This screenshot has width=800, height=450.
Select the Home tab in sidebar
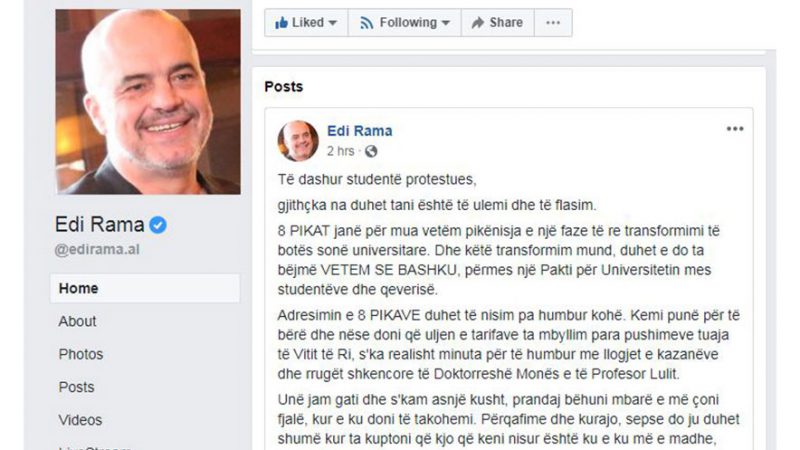click(x=145, y=288)
